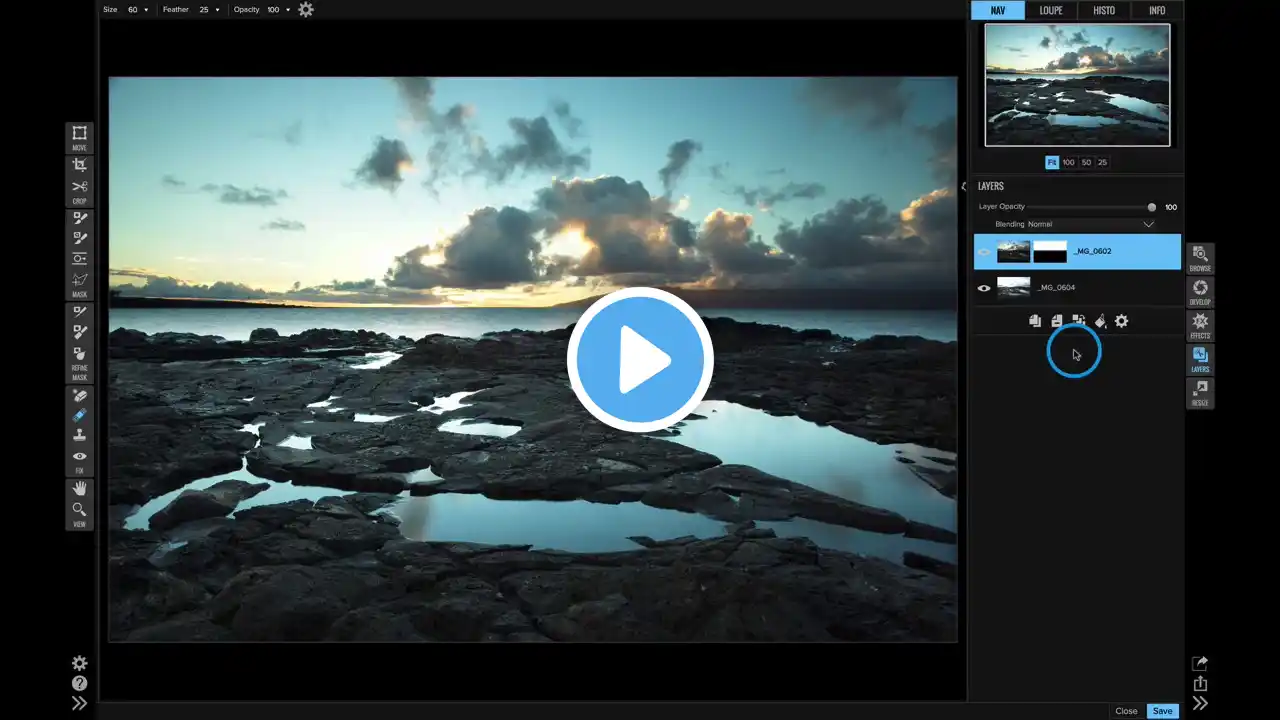
Task: Open layer settings gear in Layers panel
Action: 1121,321
